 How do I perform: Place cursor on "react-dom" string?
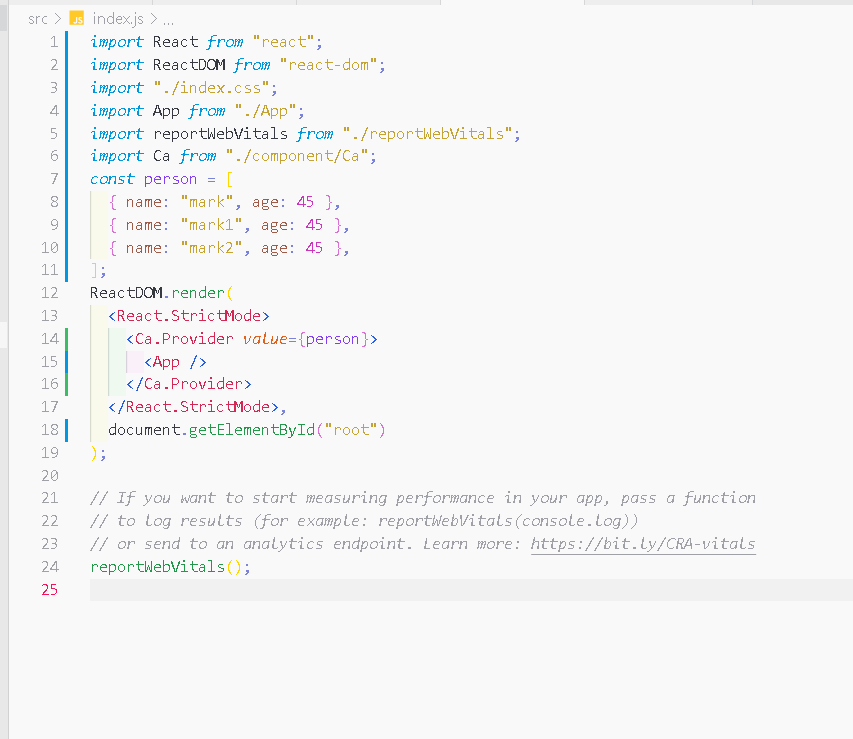pos(329,65)
